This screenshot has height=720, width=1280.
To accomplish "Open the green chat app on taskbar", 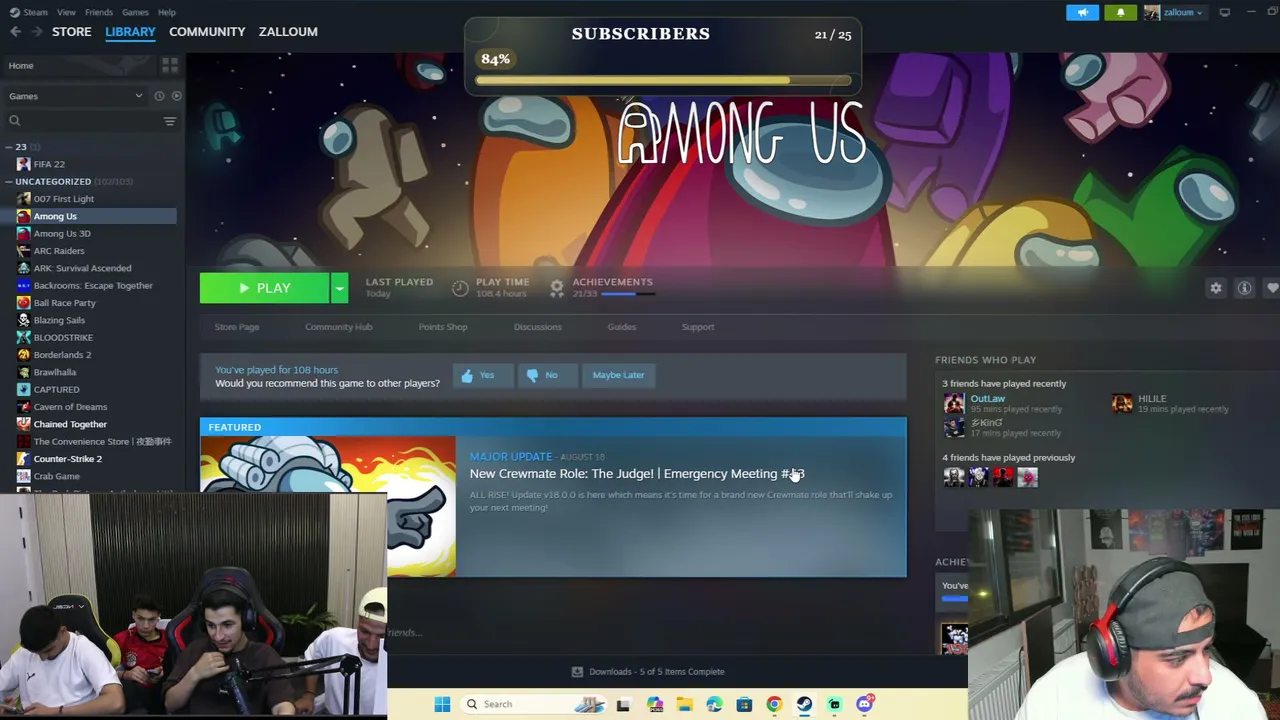I will click(834, 704).
